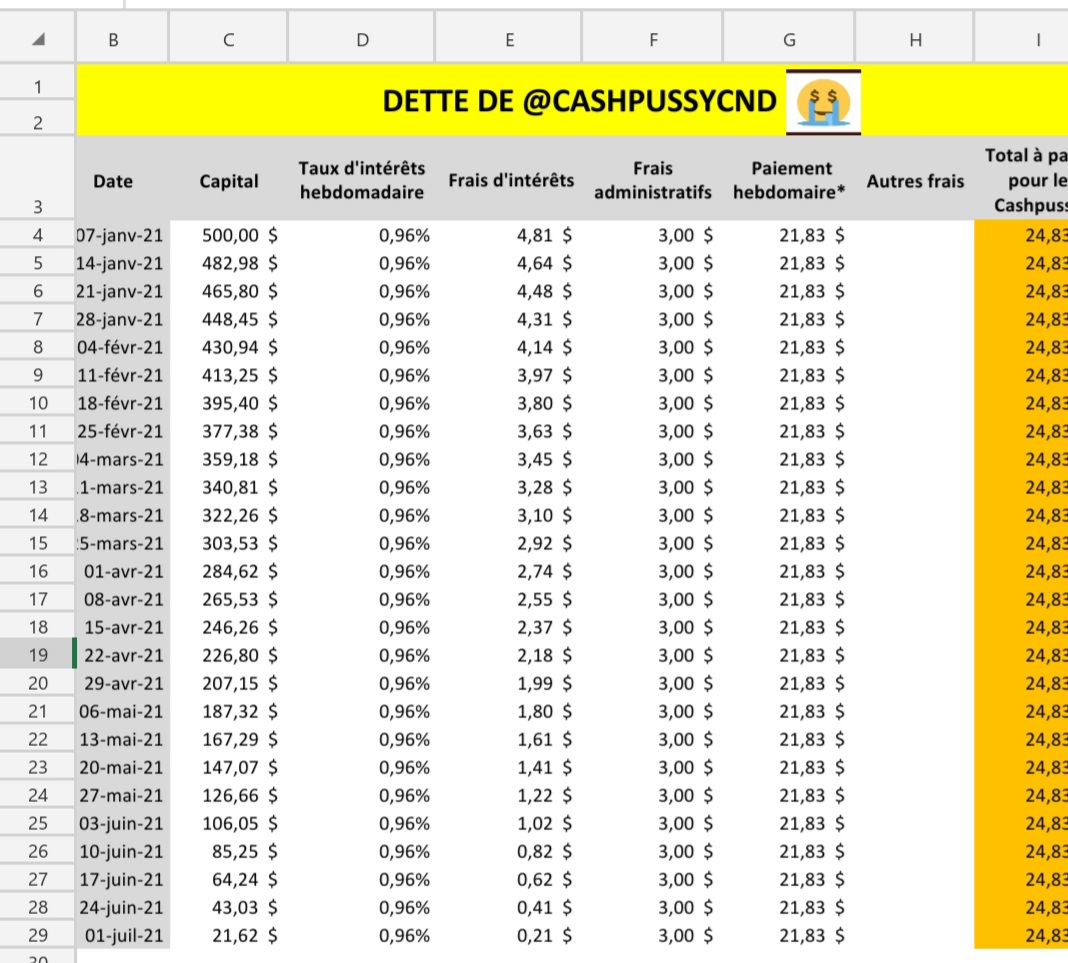This screenshot has height=963, width=1068.
Task: Click the Autres frais header cell
Action: [915, 180]
